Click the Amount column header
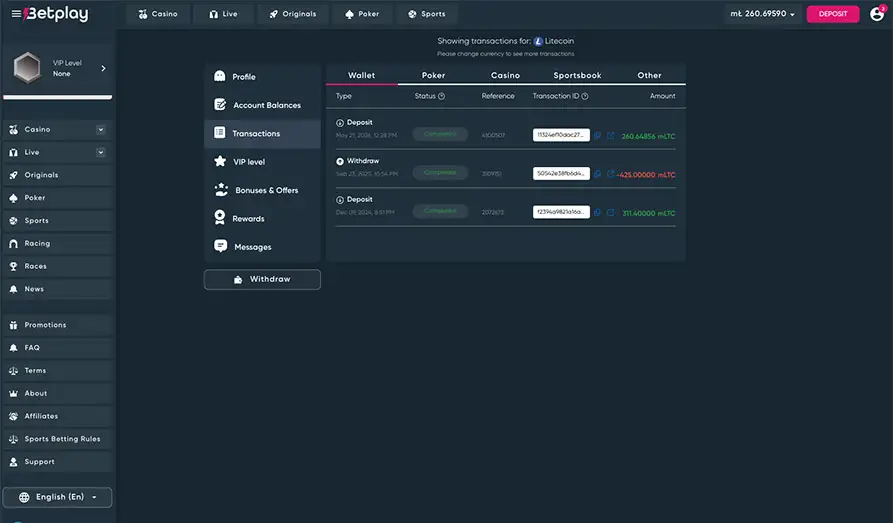Image resolution: width=893 pixels, height=523 pixels. click(x=662, y=96)
